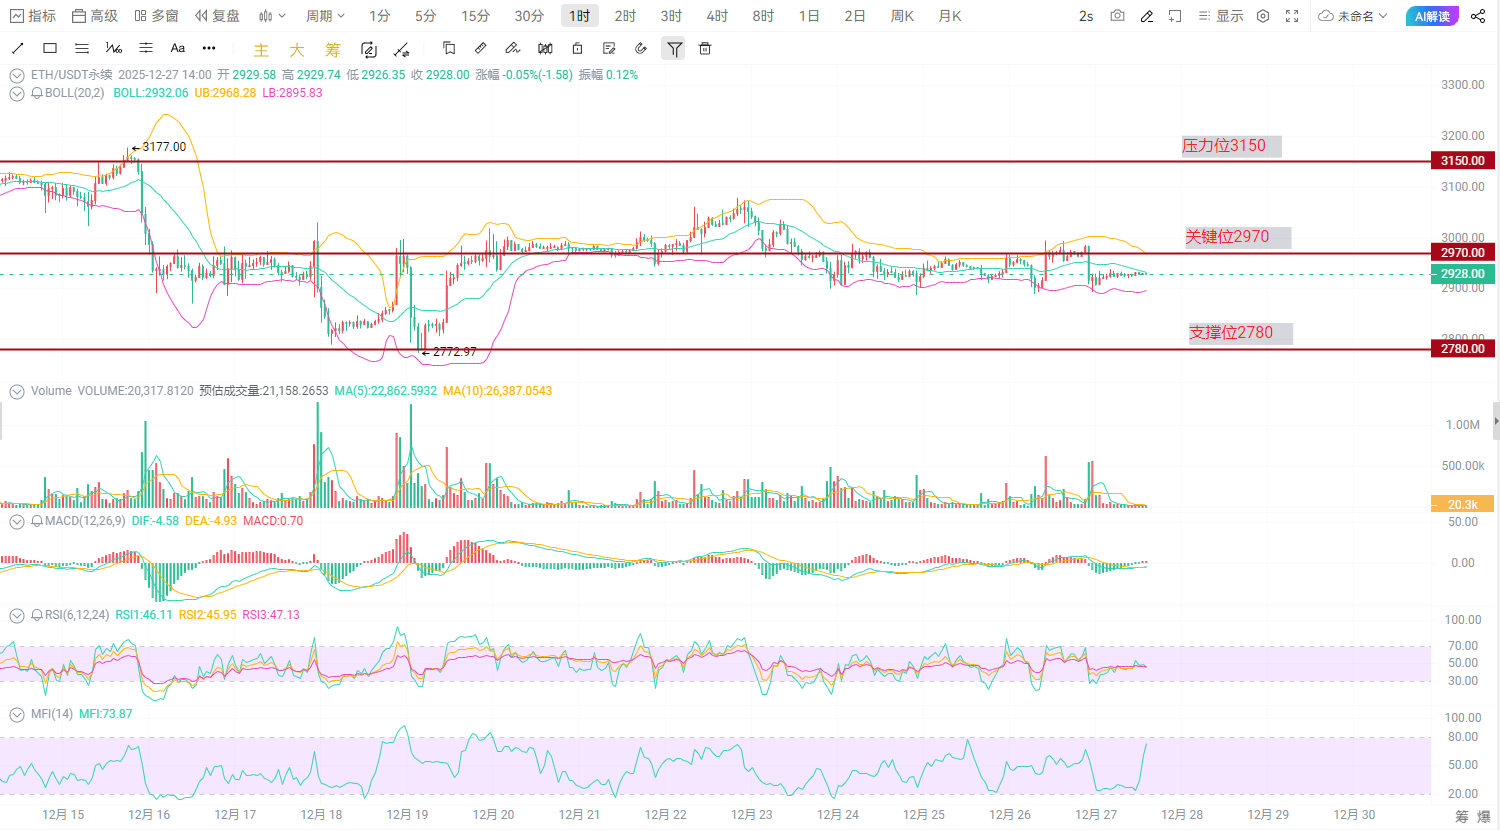Switch to the 30分 timeframe
This screenshot has width=1500, height=830.
(529, 16)
